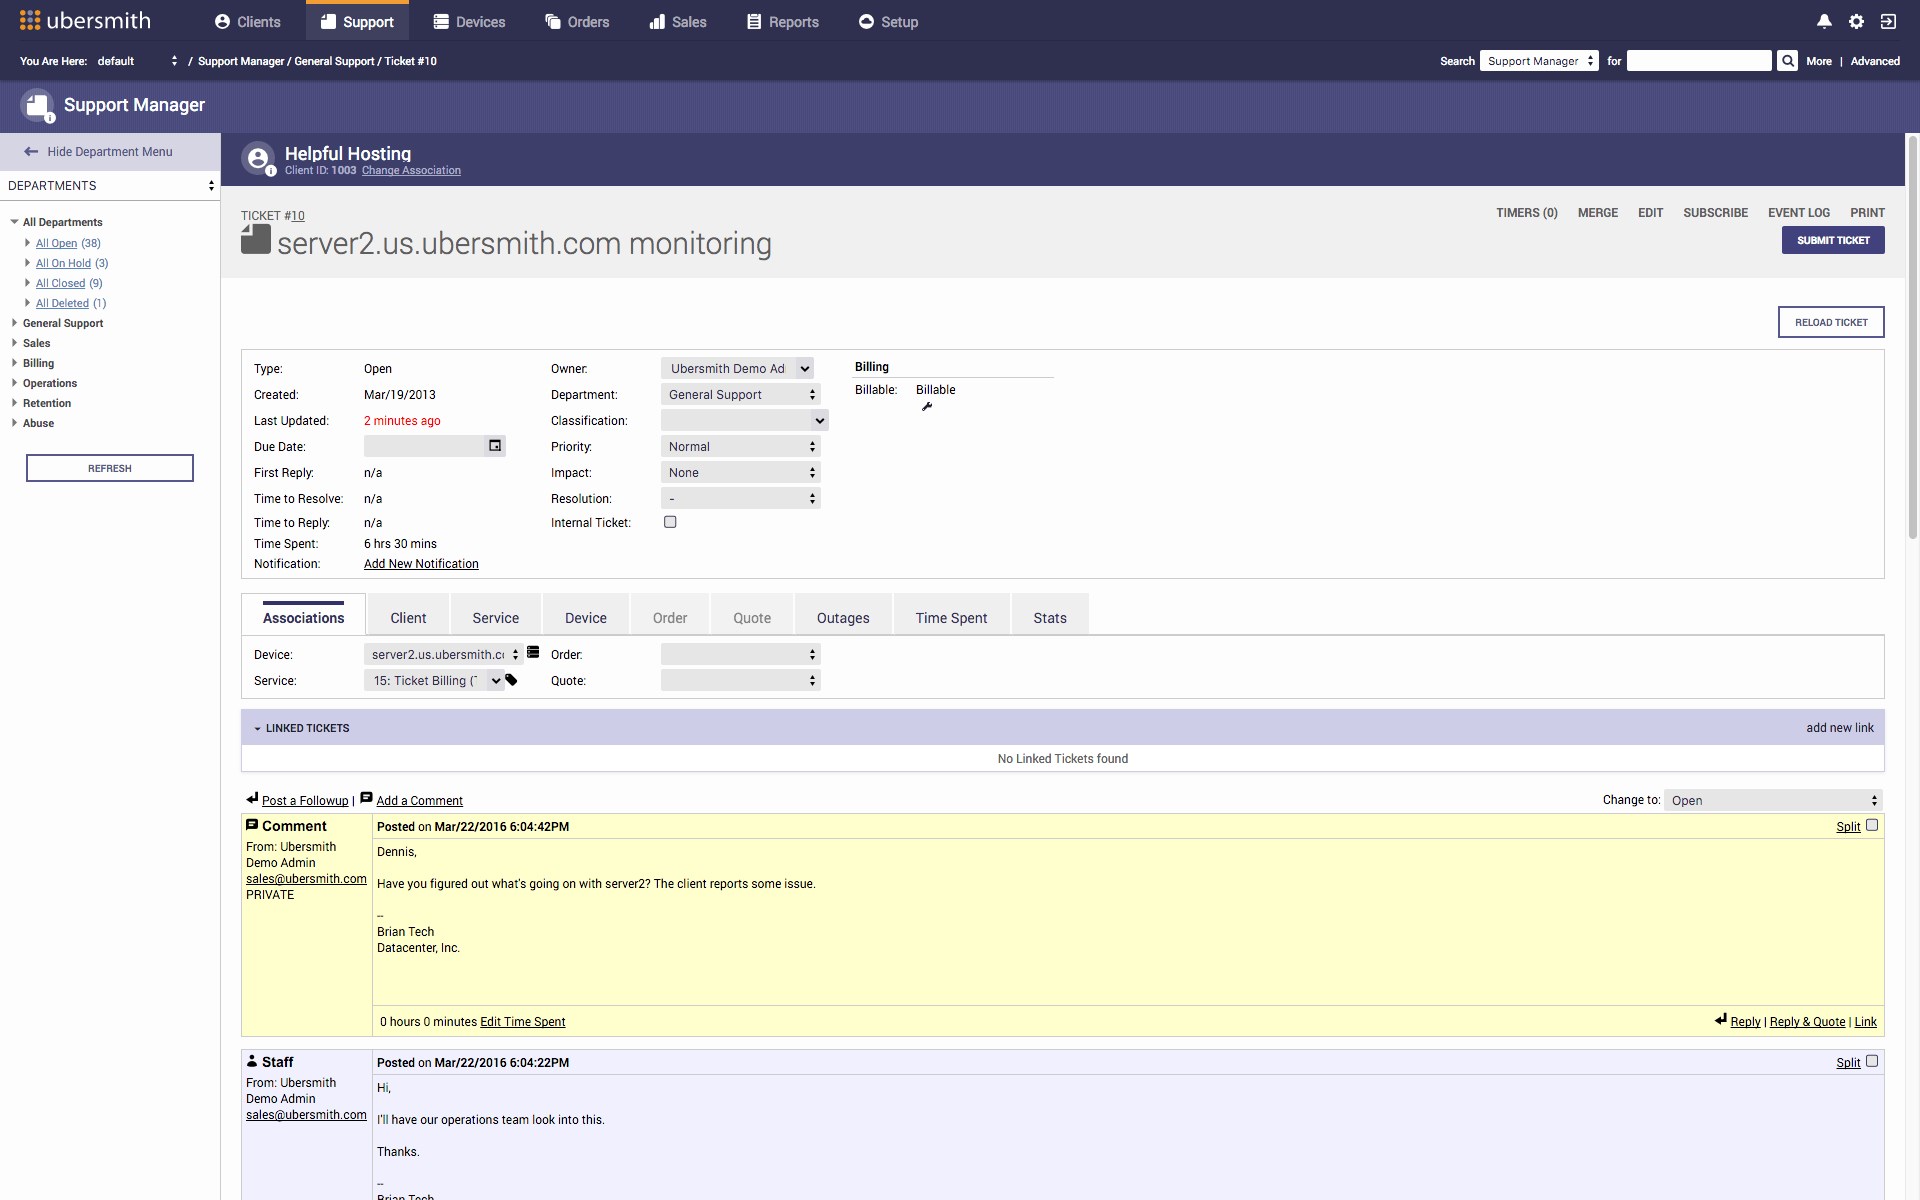Screen dimensions: 1920x1200
Task: Open the Due Date calendar picker
Action: tap(495, 446)
